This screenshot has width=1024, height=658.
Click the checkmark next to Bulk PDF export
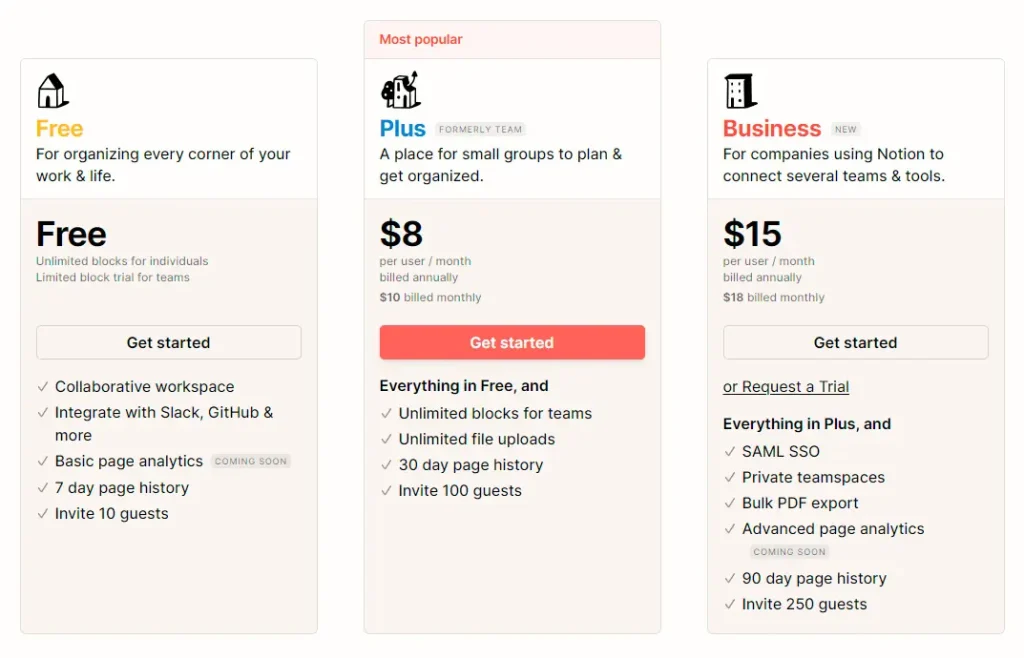point(730,503)
